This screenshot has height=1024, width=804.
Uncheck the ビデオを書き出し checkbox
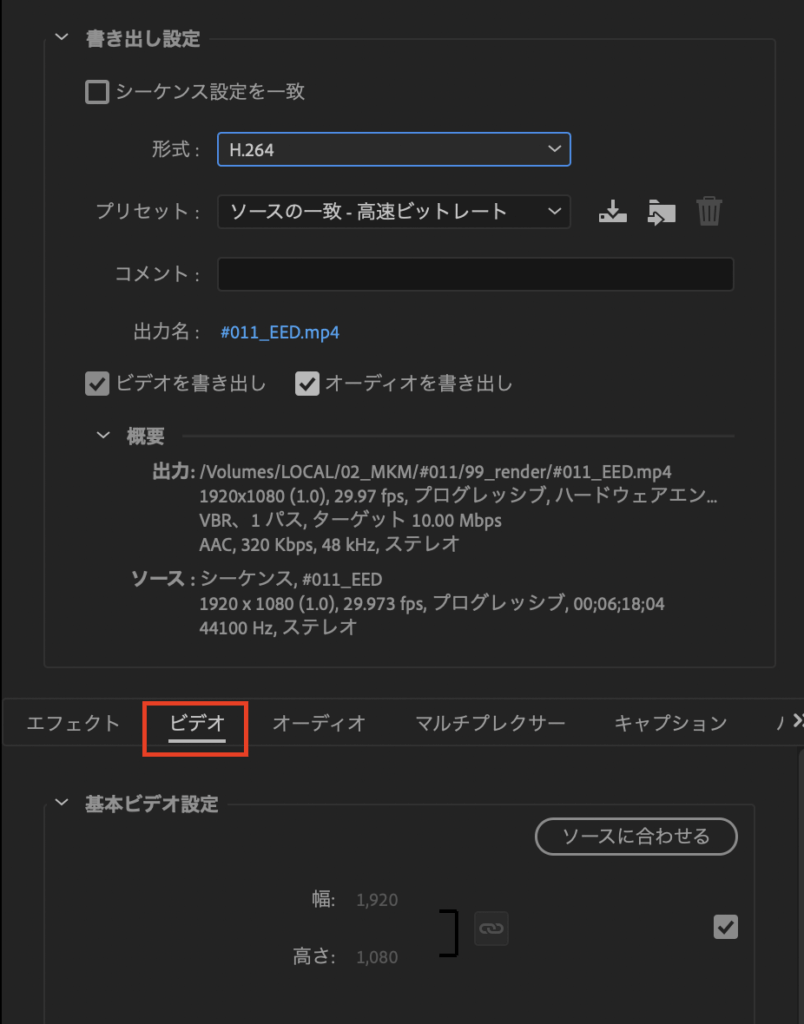pyautogui.click(x=97, y=384)
